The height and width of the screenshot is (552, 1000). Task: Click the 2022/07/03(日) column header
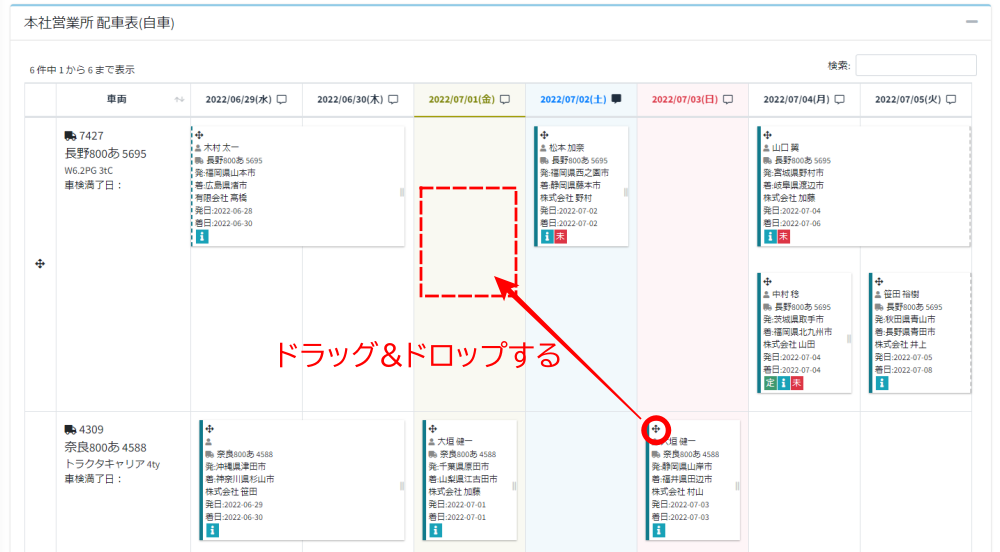tap(685, 99)
